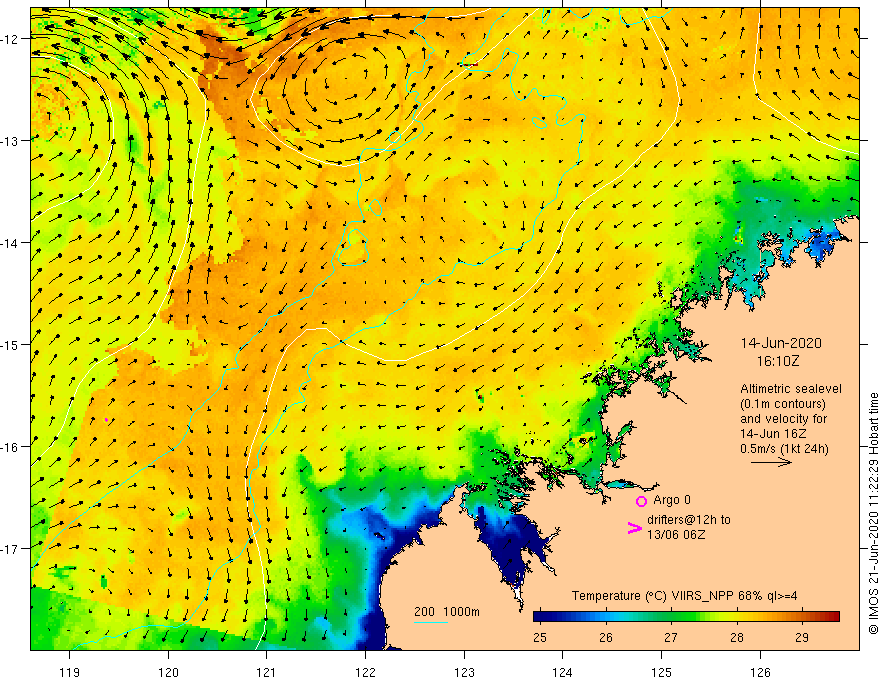Click the magenta Argo circle legend marker
Viewport: 880px width, 680px height.
(x=641, y=501)
